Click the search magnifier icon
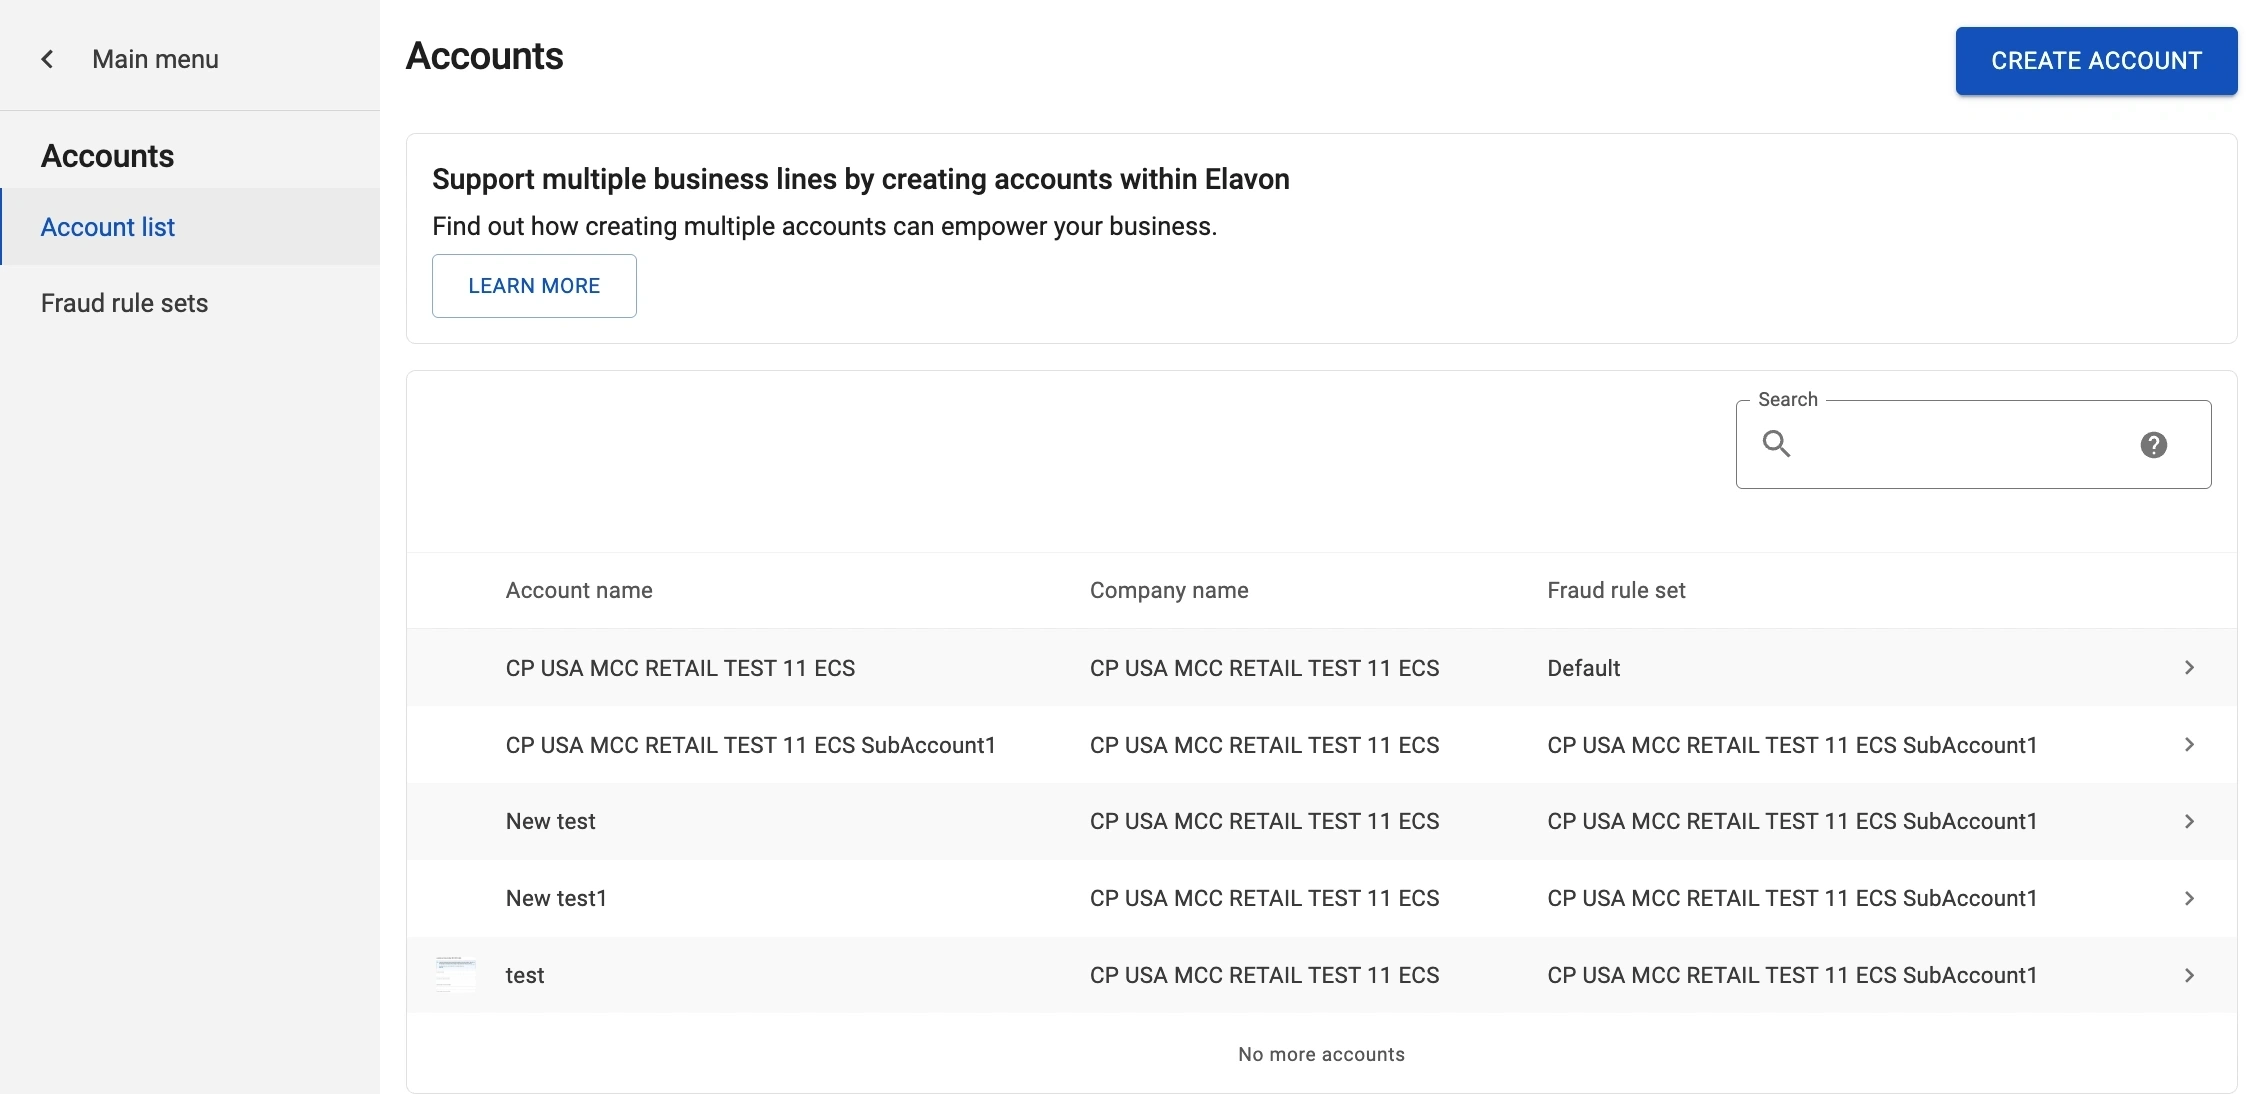 point(1776,444)
